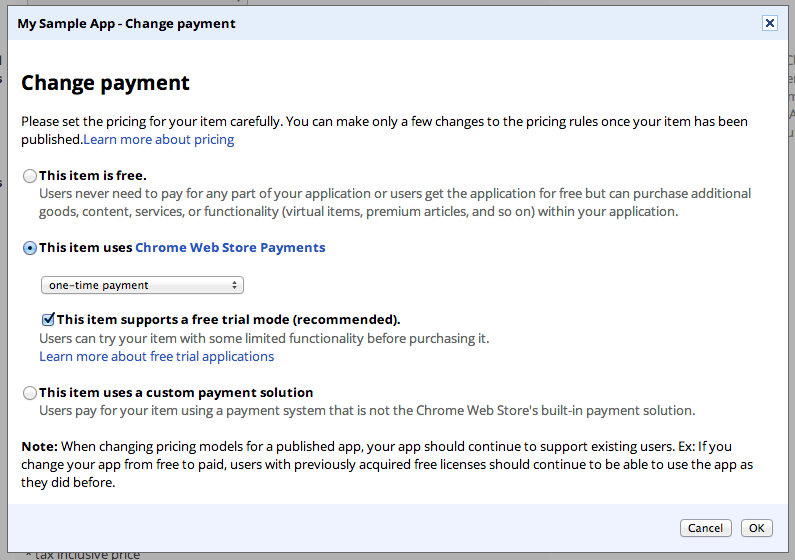Screen dimensions: 795x560
Task: Open Learn more about free trial applications
Action: (x=156, y=357)
